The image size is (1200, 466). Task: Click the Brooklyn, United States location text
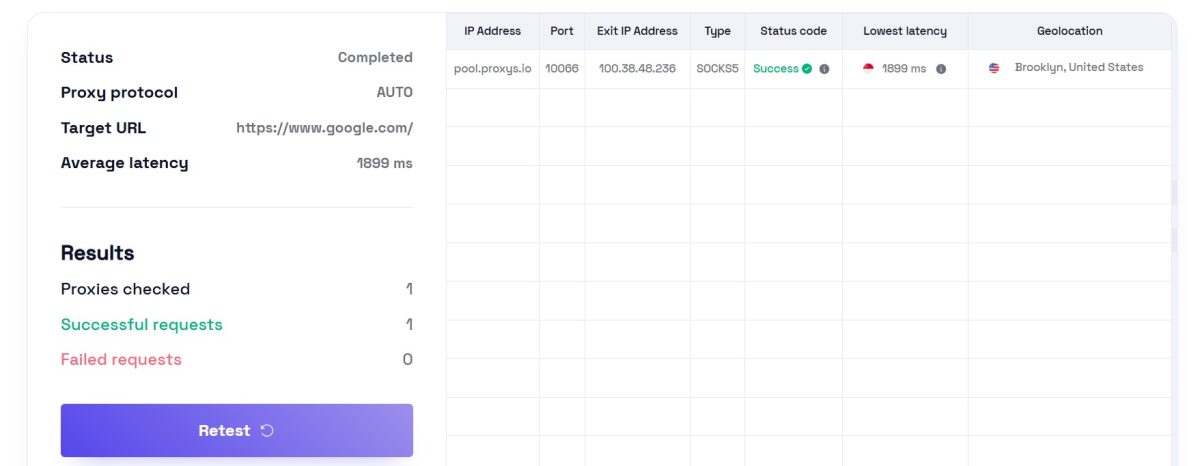[x=1078, y=68]
